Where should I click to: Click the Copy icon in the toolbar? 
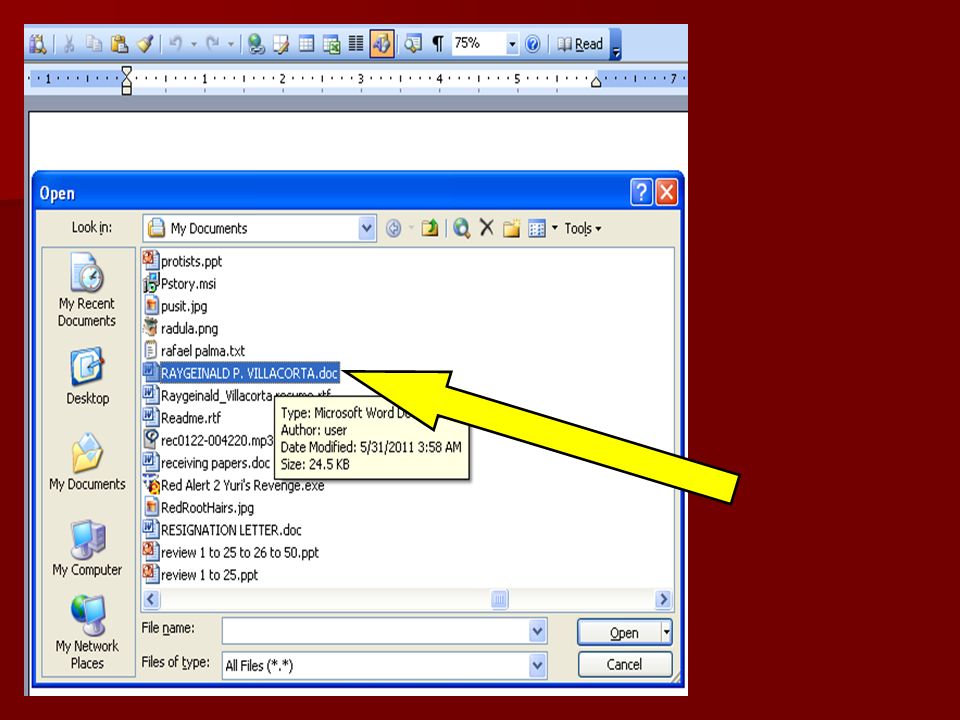pos(94,44)
